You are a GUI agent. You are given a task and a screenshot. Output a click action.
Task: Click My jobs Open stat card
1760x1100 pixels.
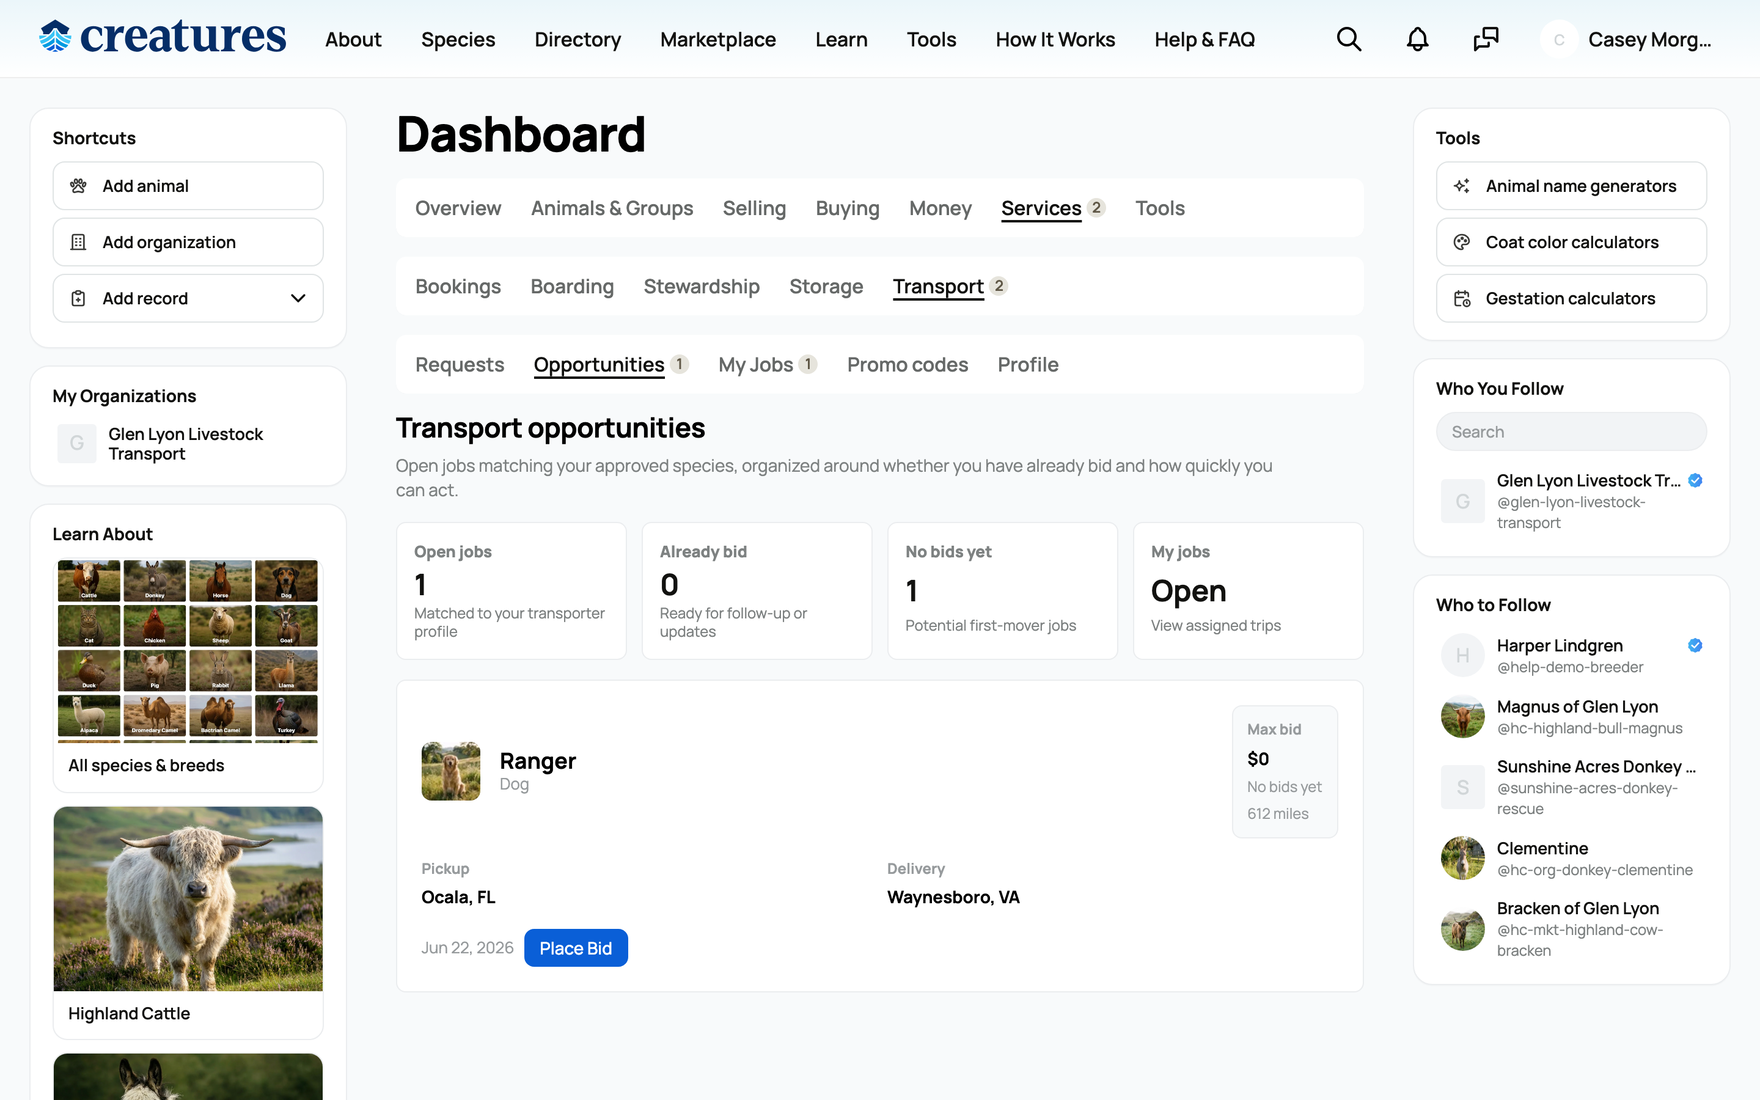tap(1248, 591)
